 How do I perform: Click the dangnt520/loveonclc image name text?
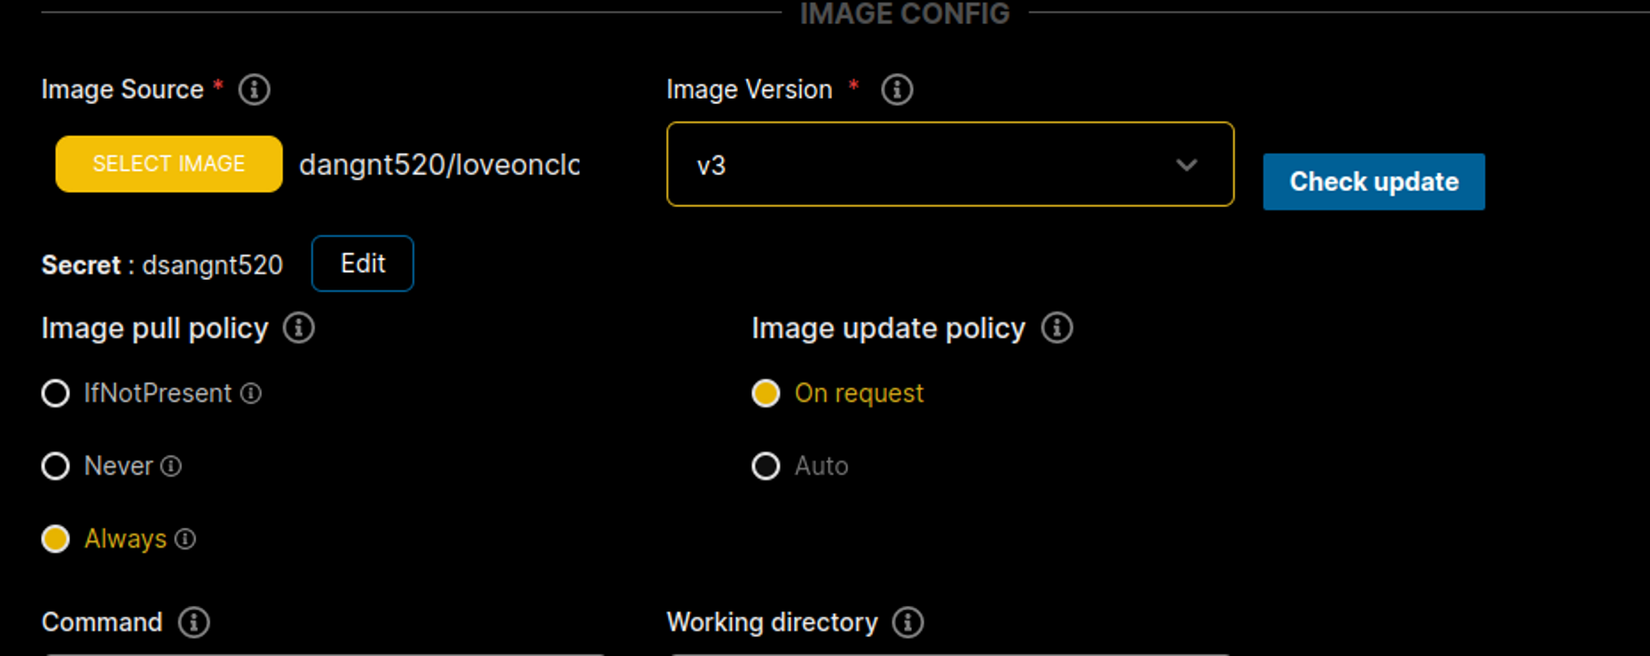[439, 165]
